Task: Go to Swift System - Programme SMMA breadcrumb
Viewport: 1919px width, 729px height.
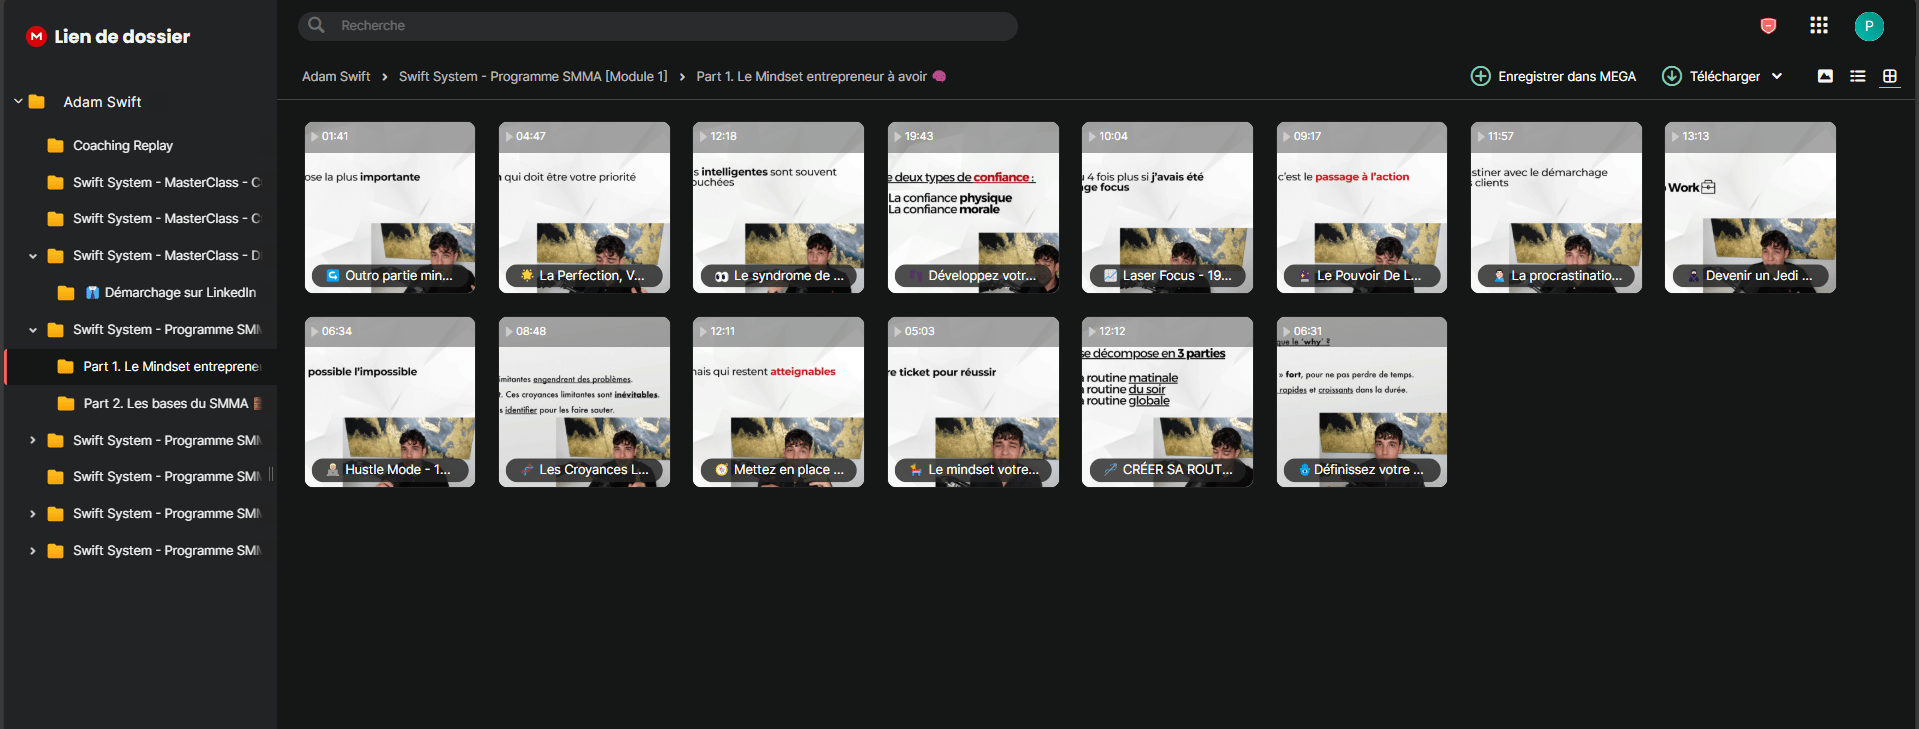Action: point(532,76)
